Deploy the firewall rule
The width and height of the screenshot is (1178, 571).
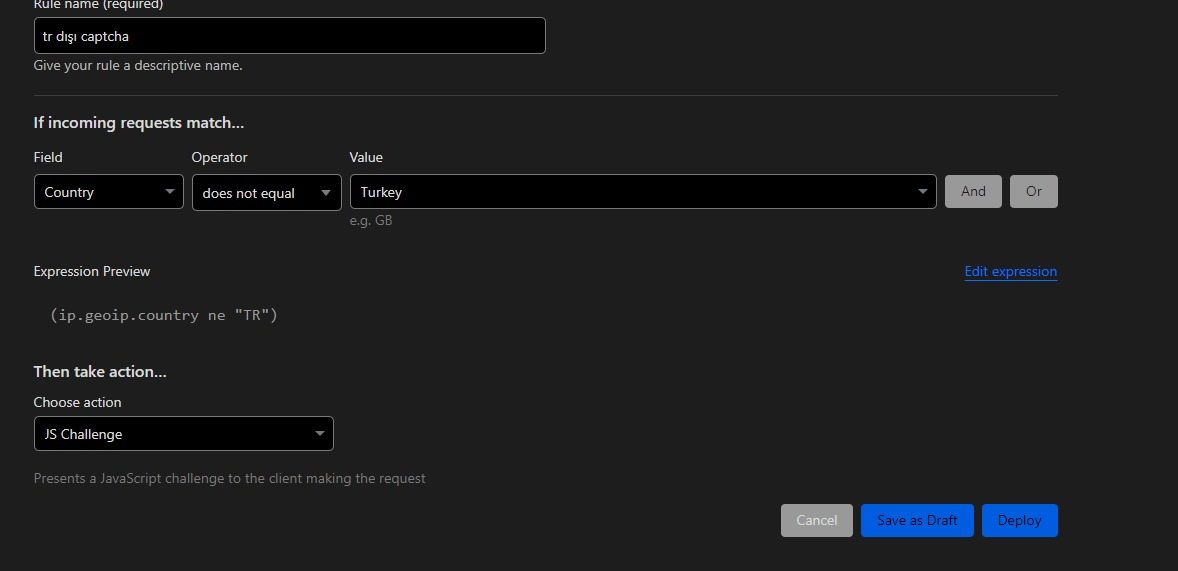pos(1019,520)
